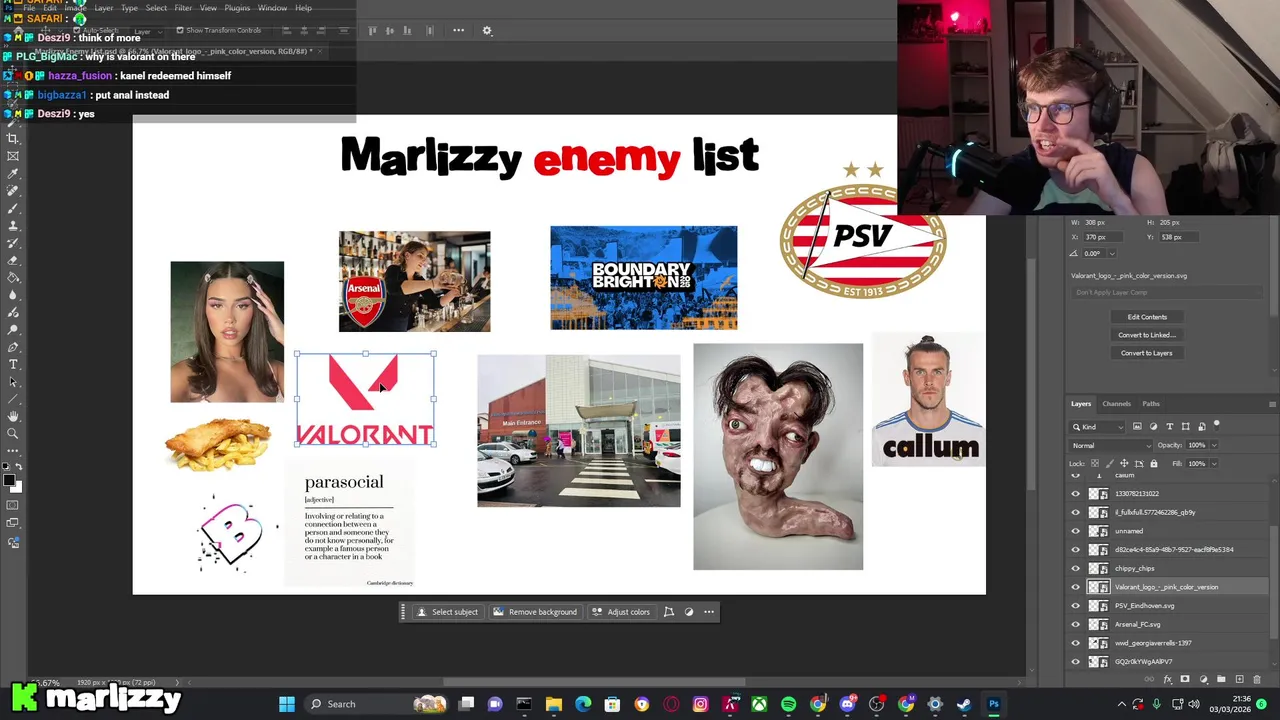This screenshot has height=720, width=1280.
Task: Switch to the Paths tab
Action: point(1151,404)
